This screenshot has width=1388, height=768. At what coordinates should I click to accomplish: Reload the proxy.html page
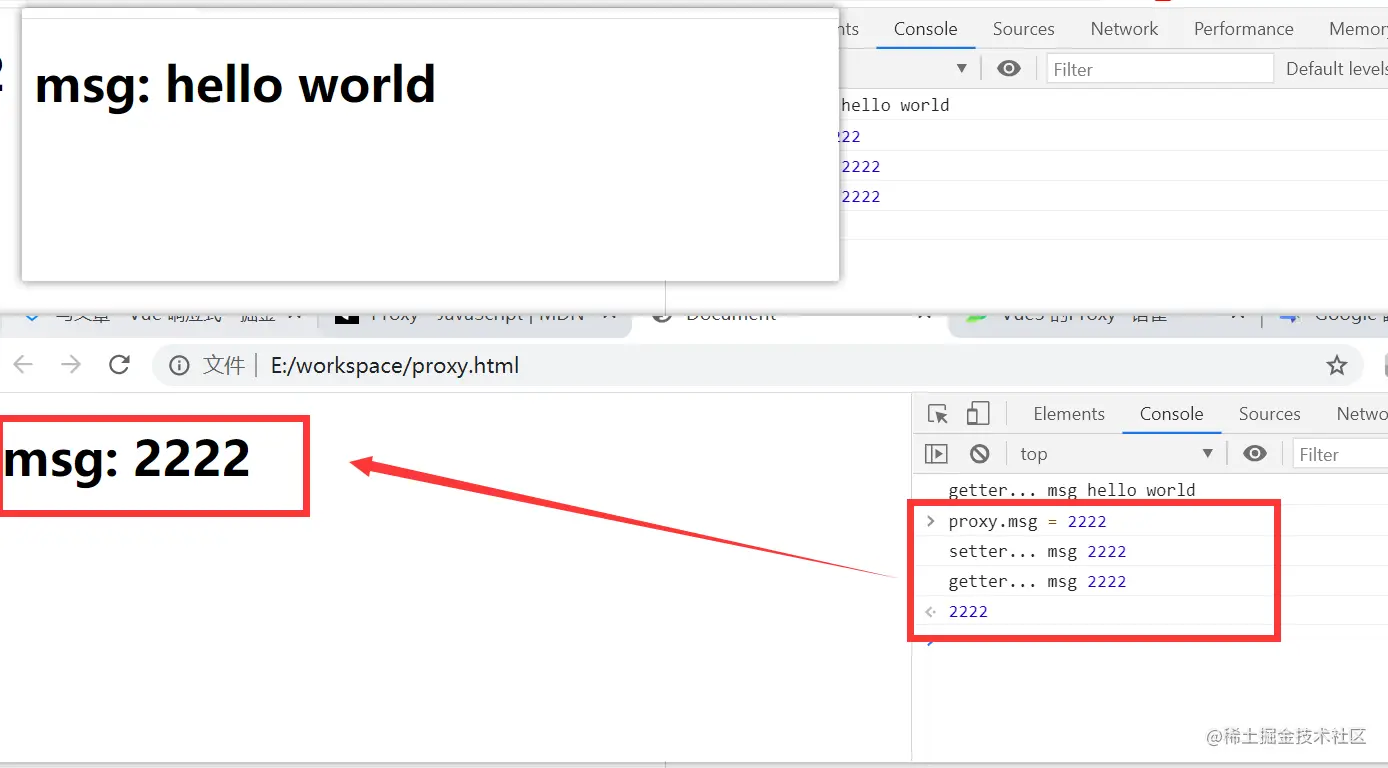pyautogui.click(x=119, y=365)
